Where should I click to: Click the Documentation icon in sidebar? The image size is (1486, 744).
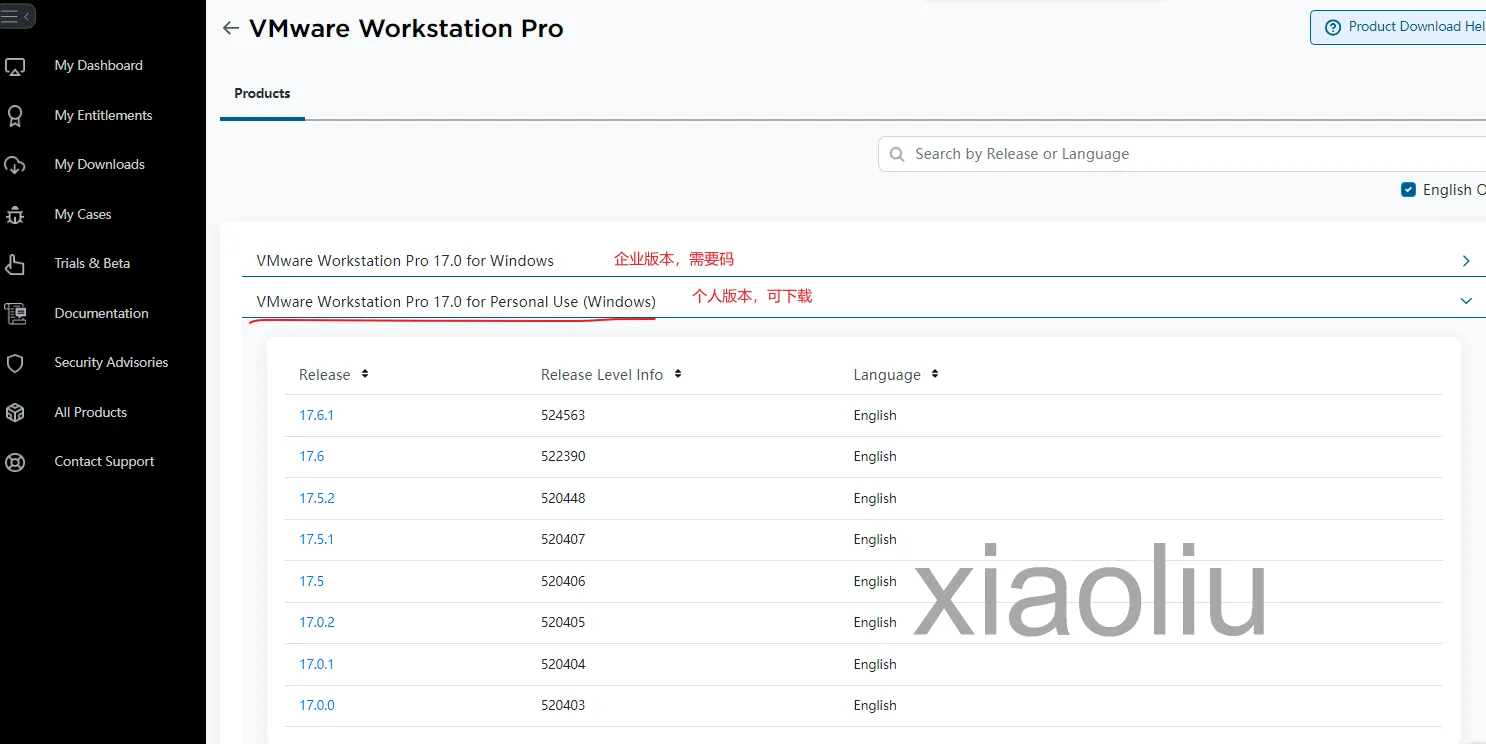[15, 314]
